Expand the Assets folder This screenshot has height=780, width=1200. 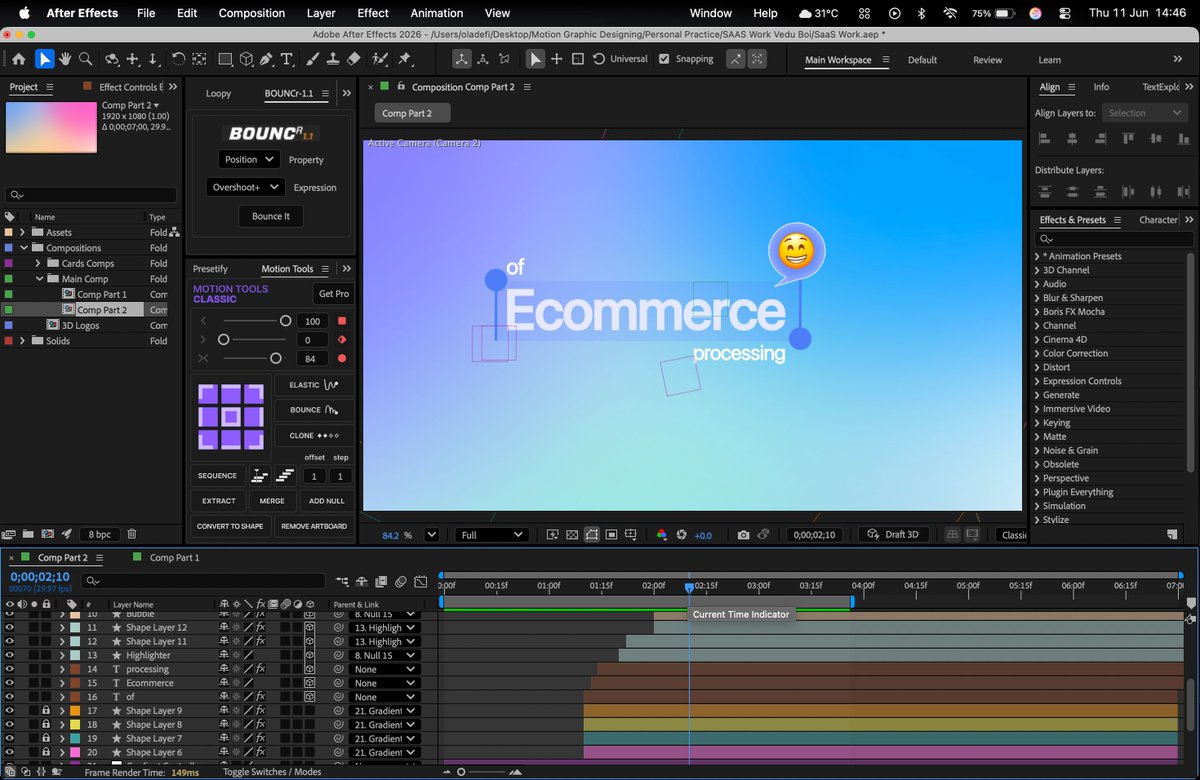(x=23, y=232)
